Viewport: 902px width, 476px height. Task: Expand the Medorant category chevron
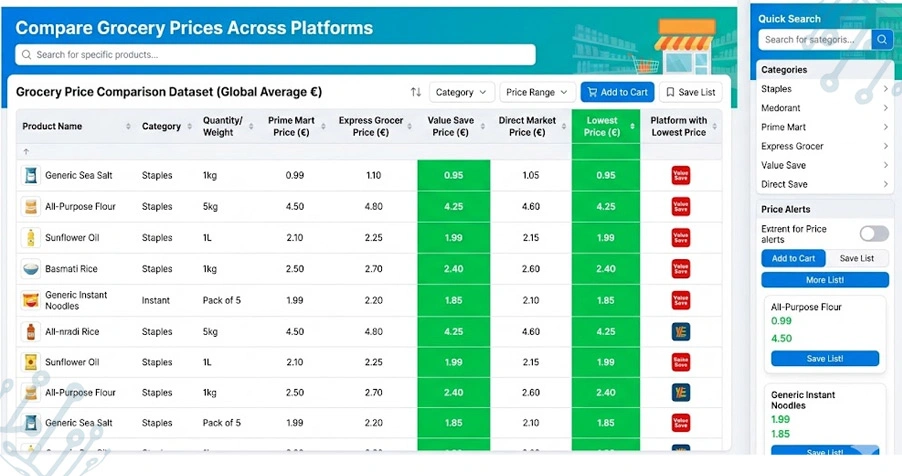[x=885, y=108]
